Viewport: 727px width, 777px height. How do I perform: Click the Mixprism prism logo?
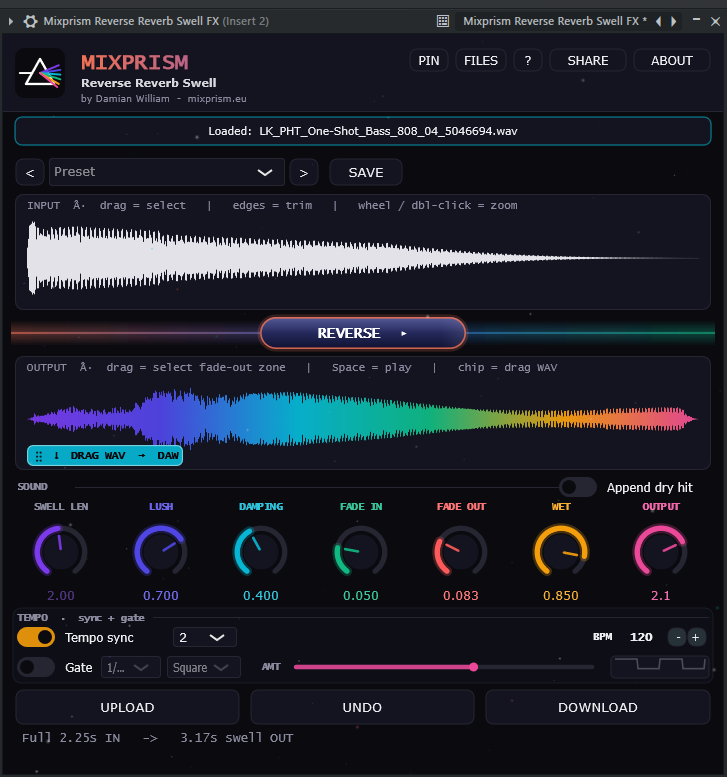pos(40,73)
